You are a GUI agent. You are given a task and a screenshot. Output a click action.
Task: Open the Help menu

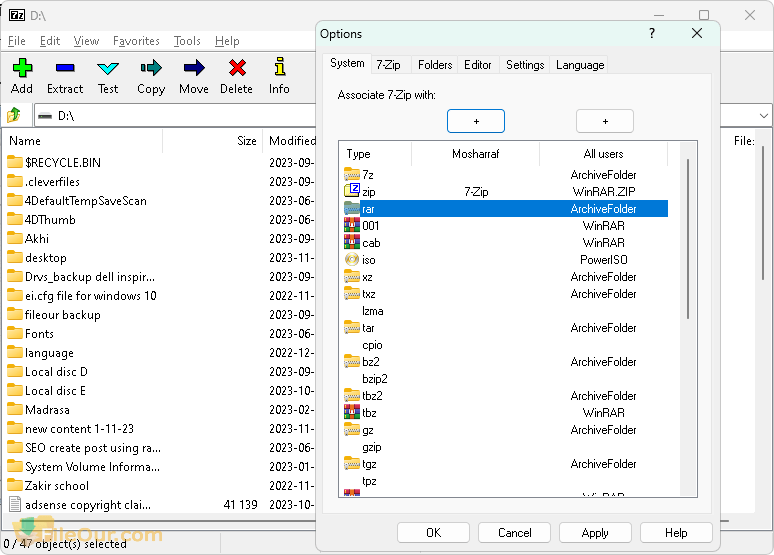click(227, 40)
